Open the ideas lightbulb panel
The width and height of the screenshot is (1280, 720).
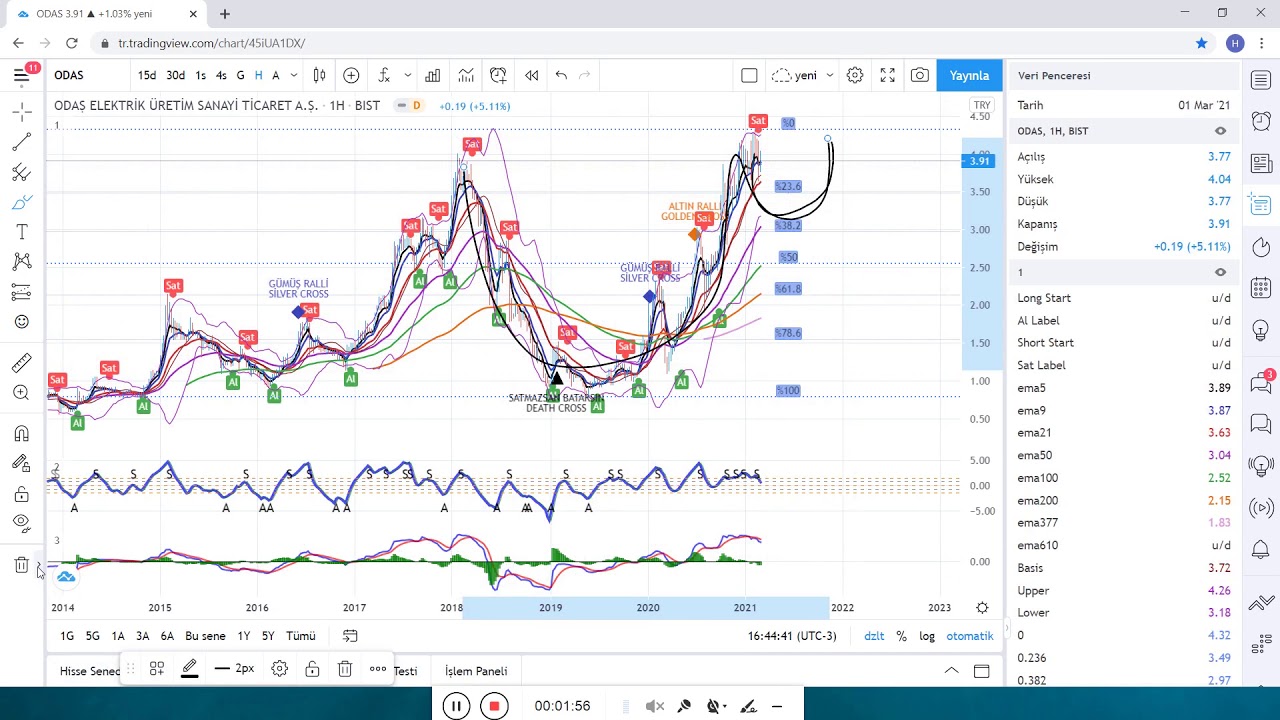pyautogui.click(x=1260, y=330)
